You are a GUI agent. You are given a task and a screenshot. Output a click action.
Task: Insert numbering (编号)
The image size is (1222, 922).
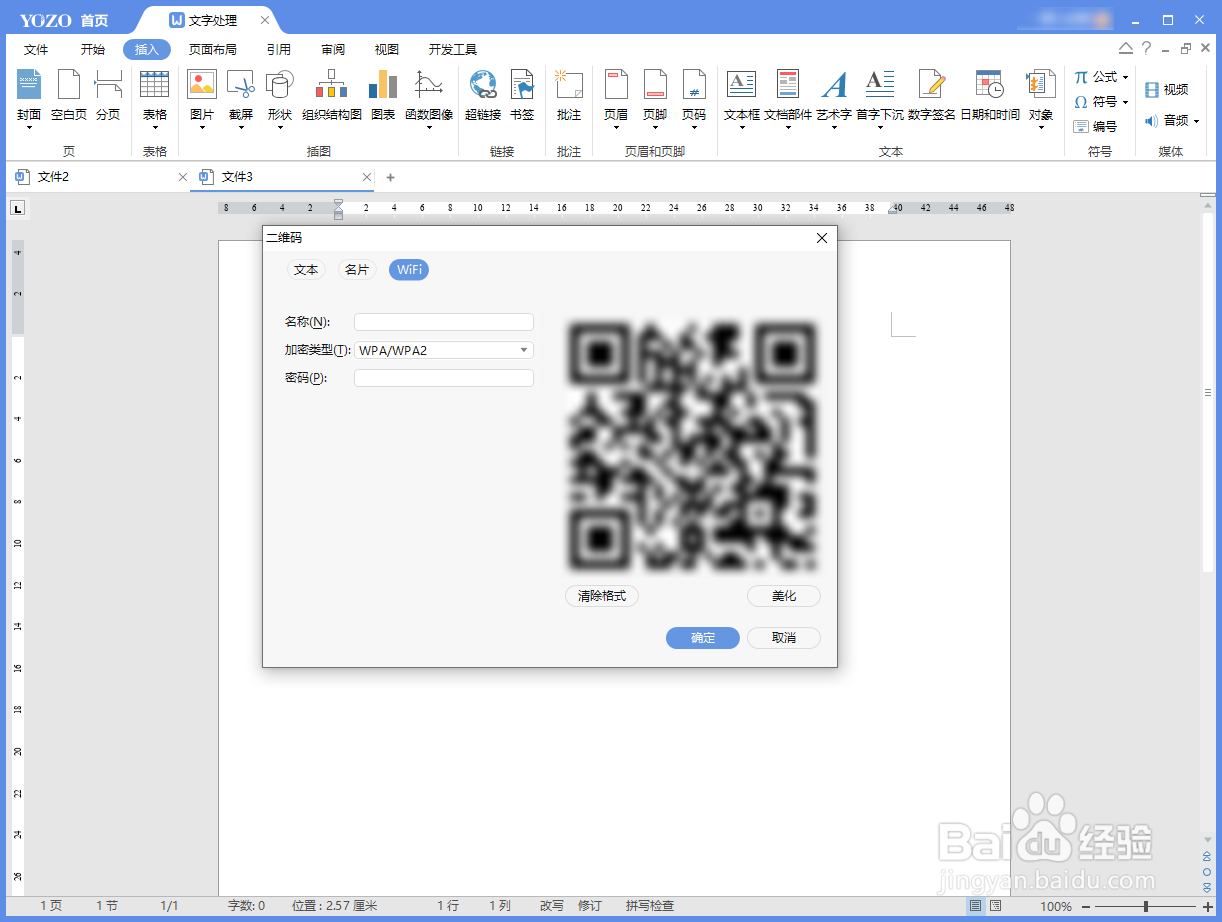(x=1095, y=126)
